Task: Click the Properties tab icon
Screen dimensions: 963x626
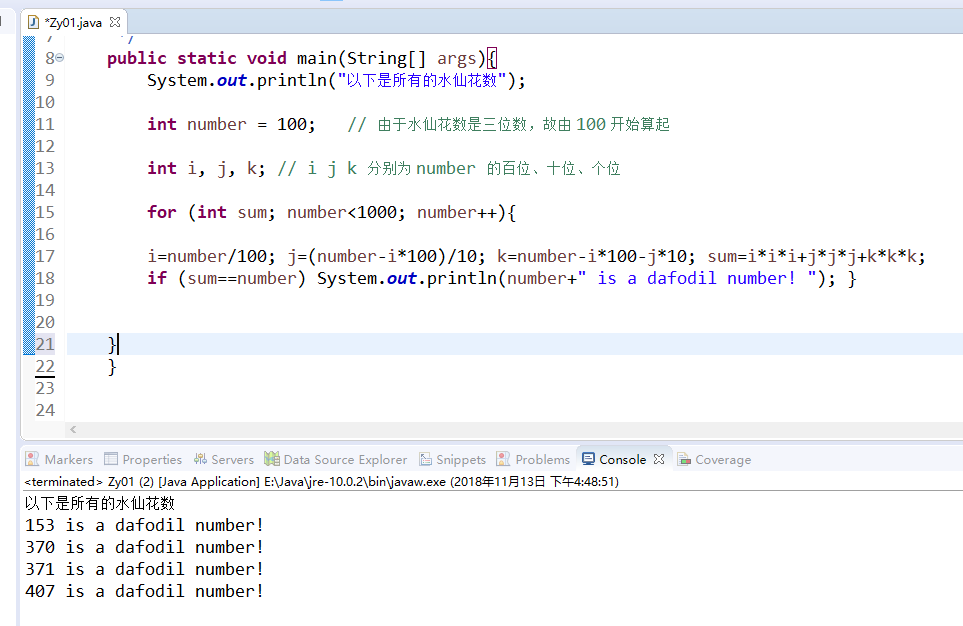Action: pyautogui.click(x=111, y=459)
